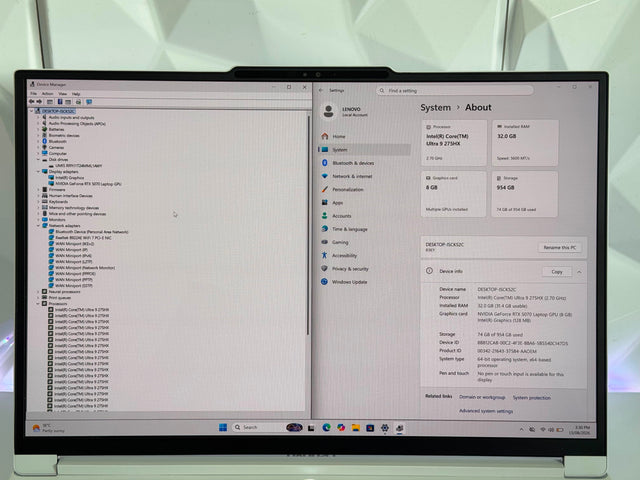Viewport: 640px width, 480px height.
Task: Click the Device Manager vertical scrollbar
Action: click(x=309, y=225)
